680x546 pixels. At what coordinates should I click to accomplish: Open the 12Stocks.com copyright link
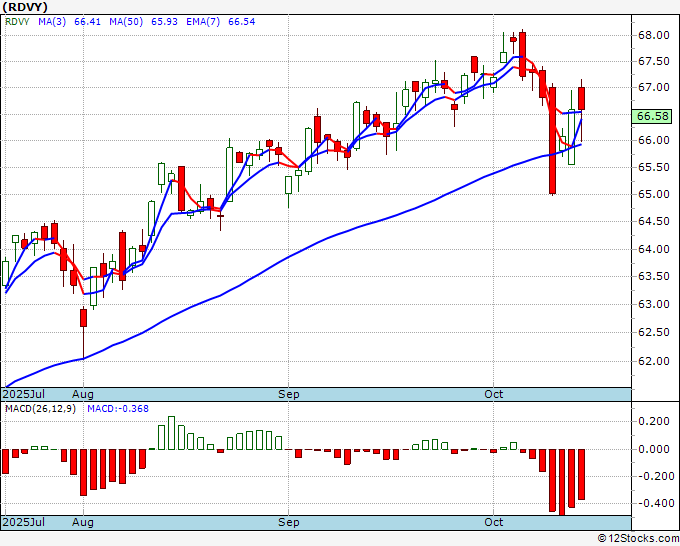[638, 539]
